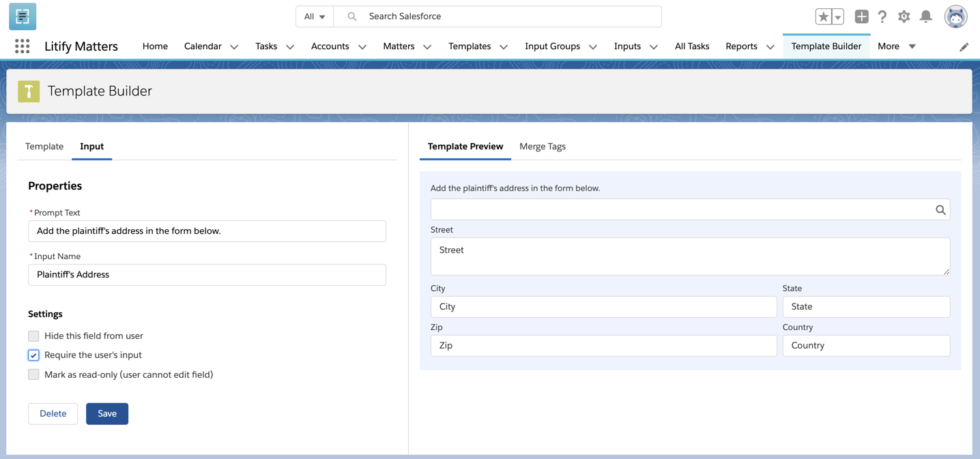Open the All search scope dropdown
Image resolution: width=980 pixels, height=459 pixels.
coord(314,17)
